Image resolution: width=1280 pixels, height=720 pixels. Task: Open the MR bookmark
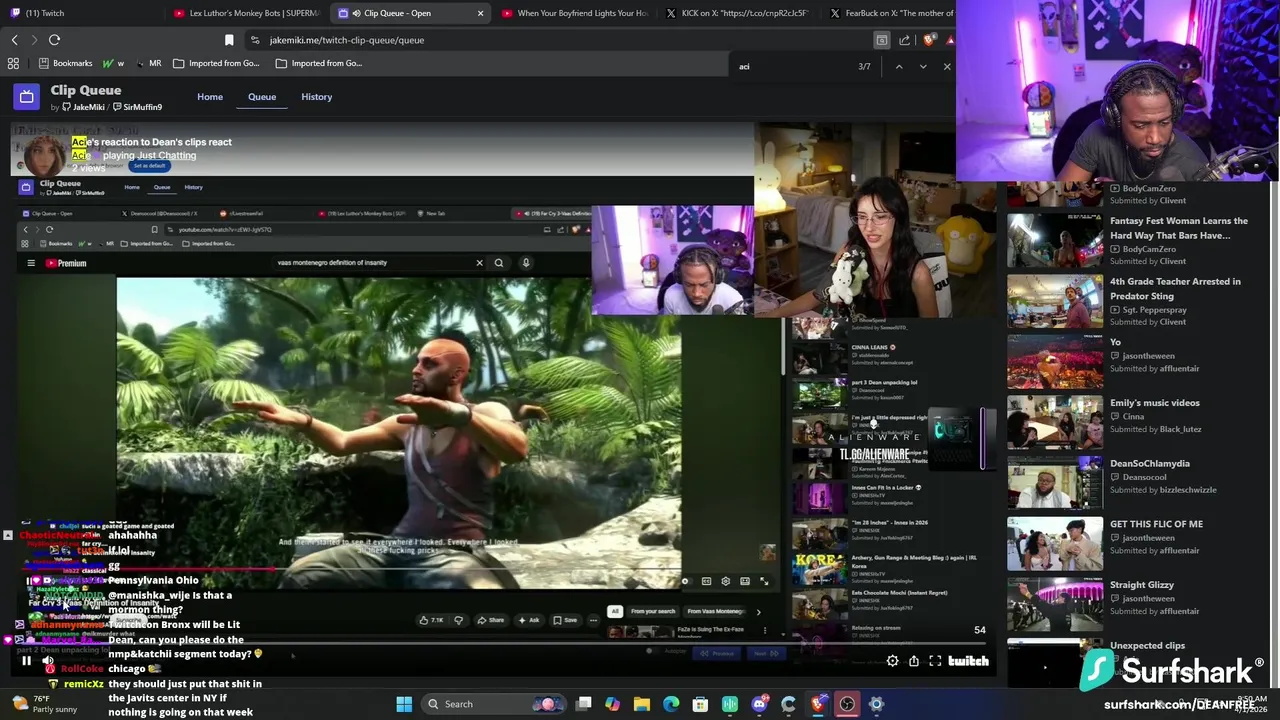point(148,63)
